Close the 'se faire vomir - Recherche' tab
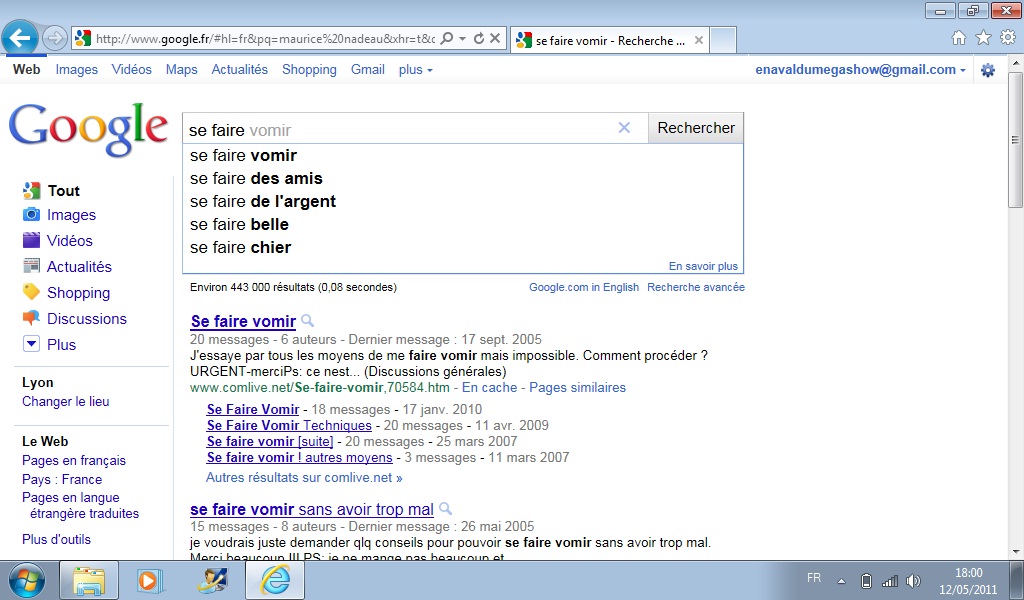 click(699, 40)
